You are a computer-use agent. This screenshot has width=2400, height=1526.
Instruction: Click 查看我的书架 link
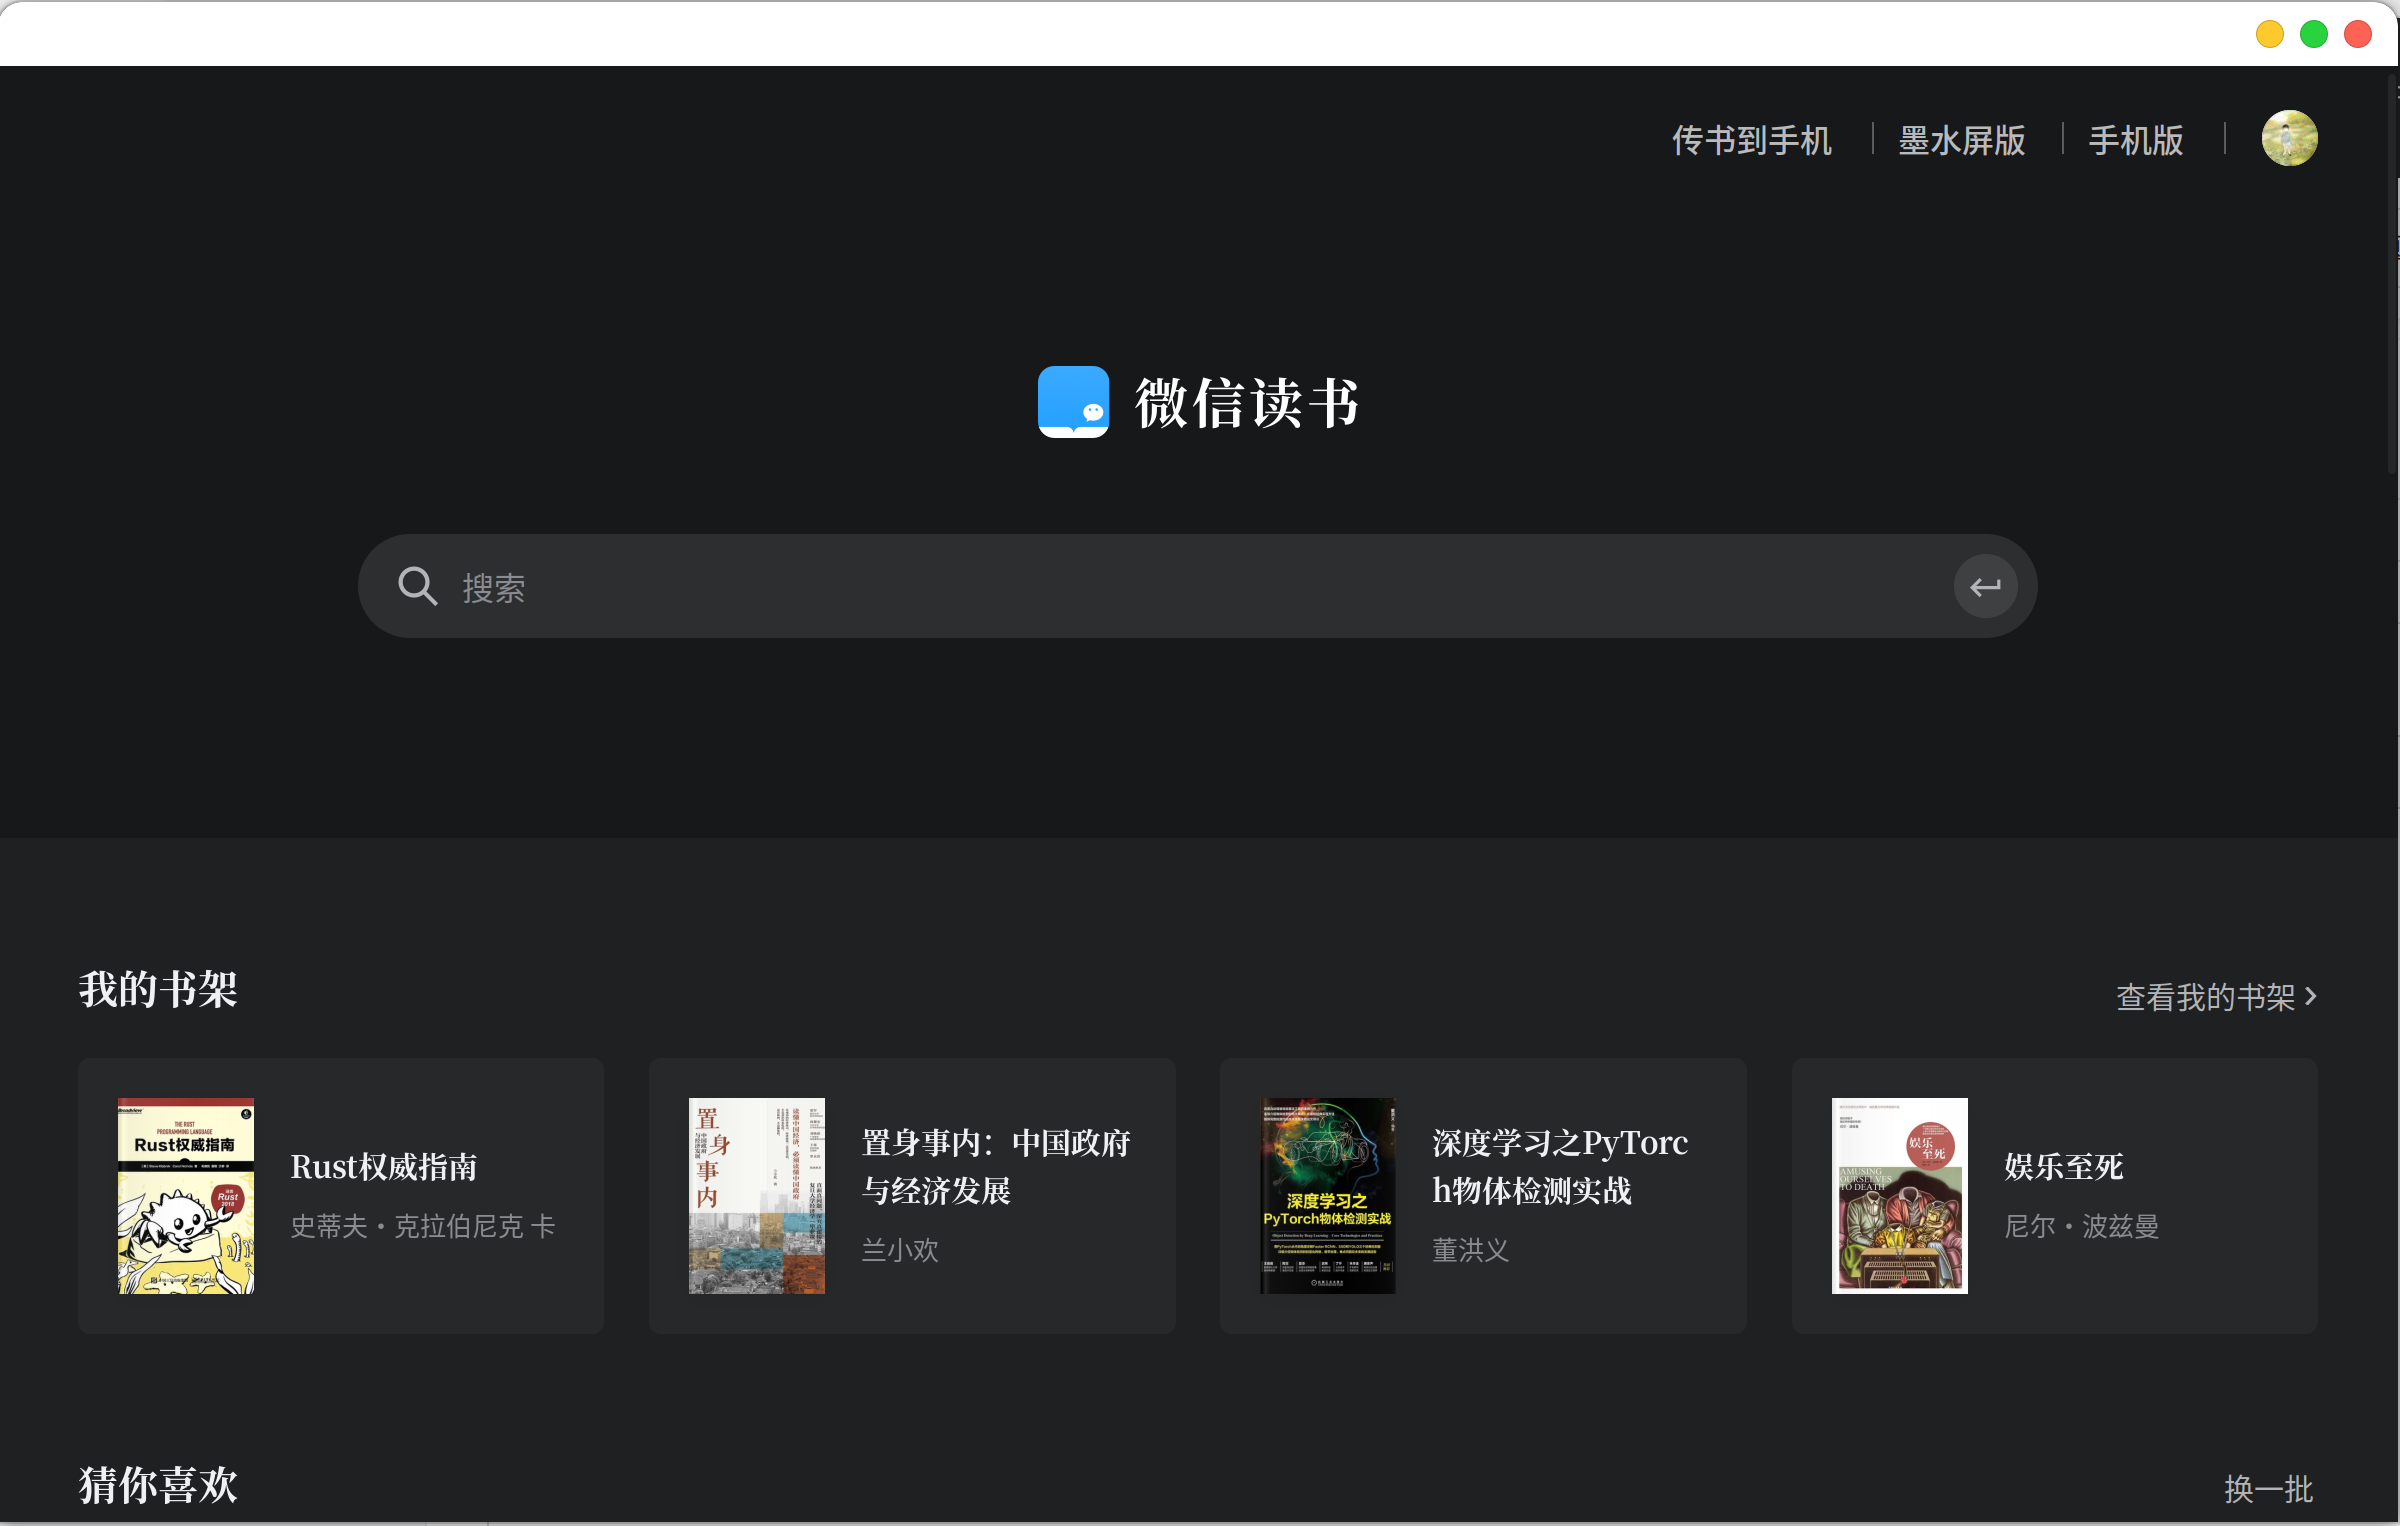(2204, 997)
